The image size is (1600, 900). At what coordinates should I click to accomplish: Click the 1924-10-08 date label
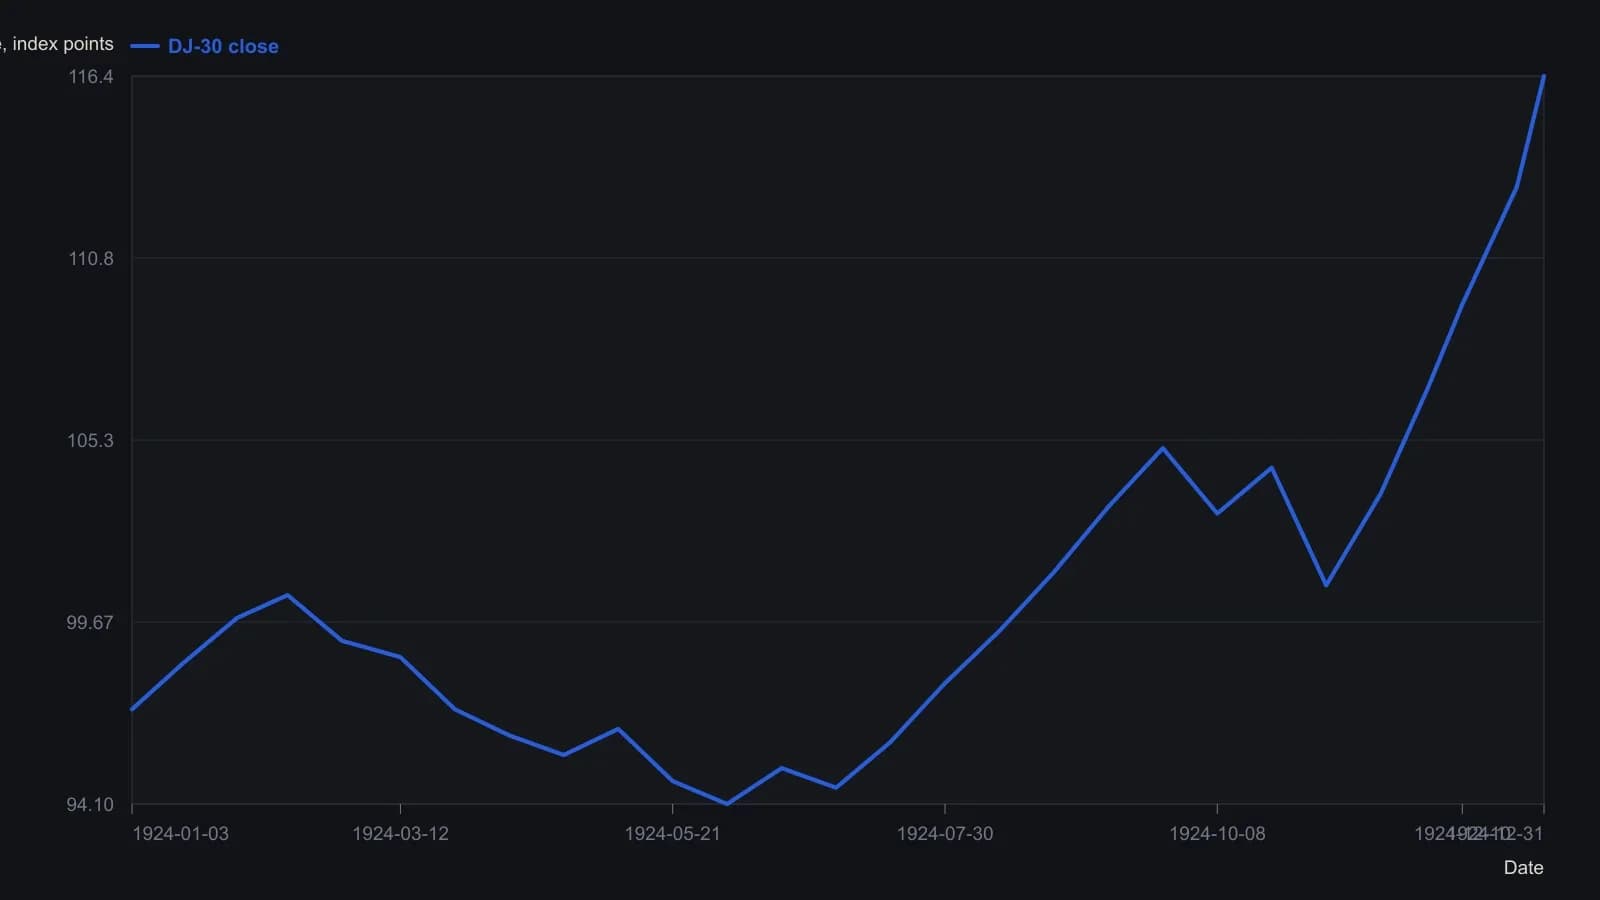[1217, 834]
